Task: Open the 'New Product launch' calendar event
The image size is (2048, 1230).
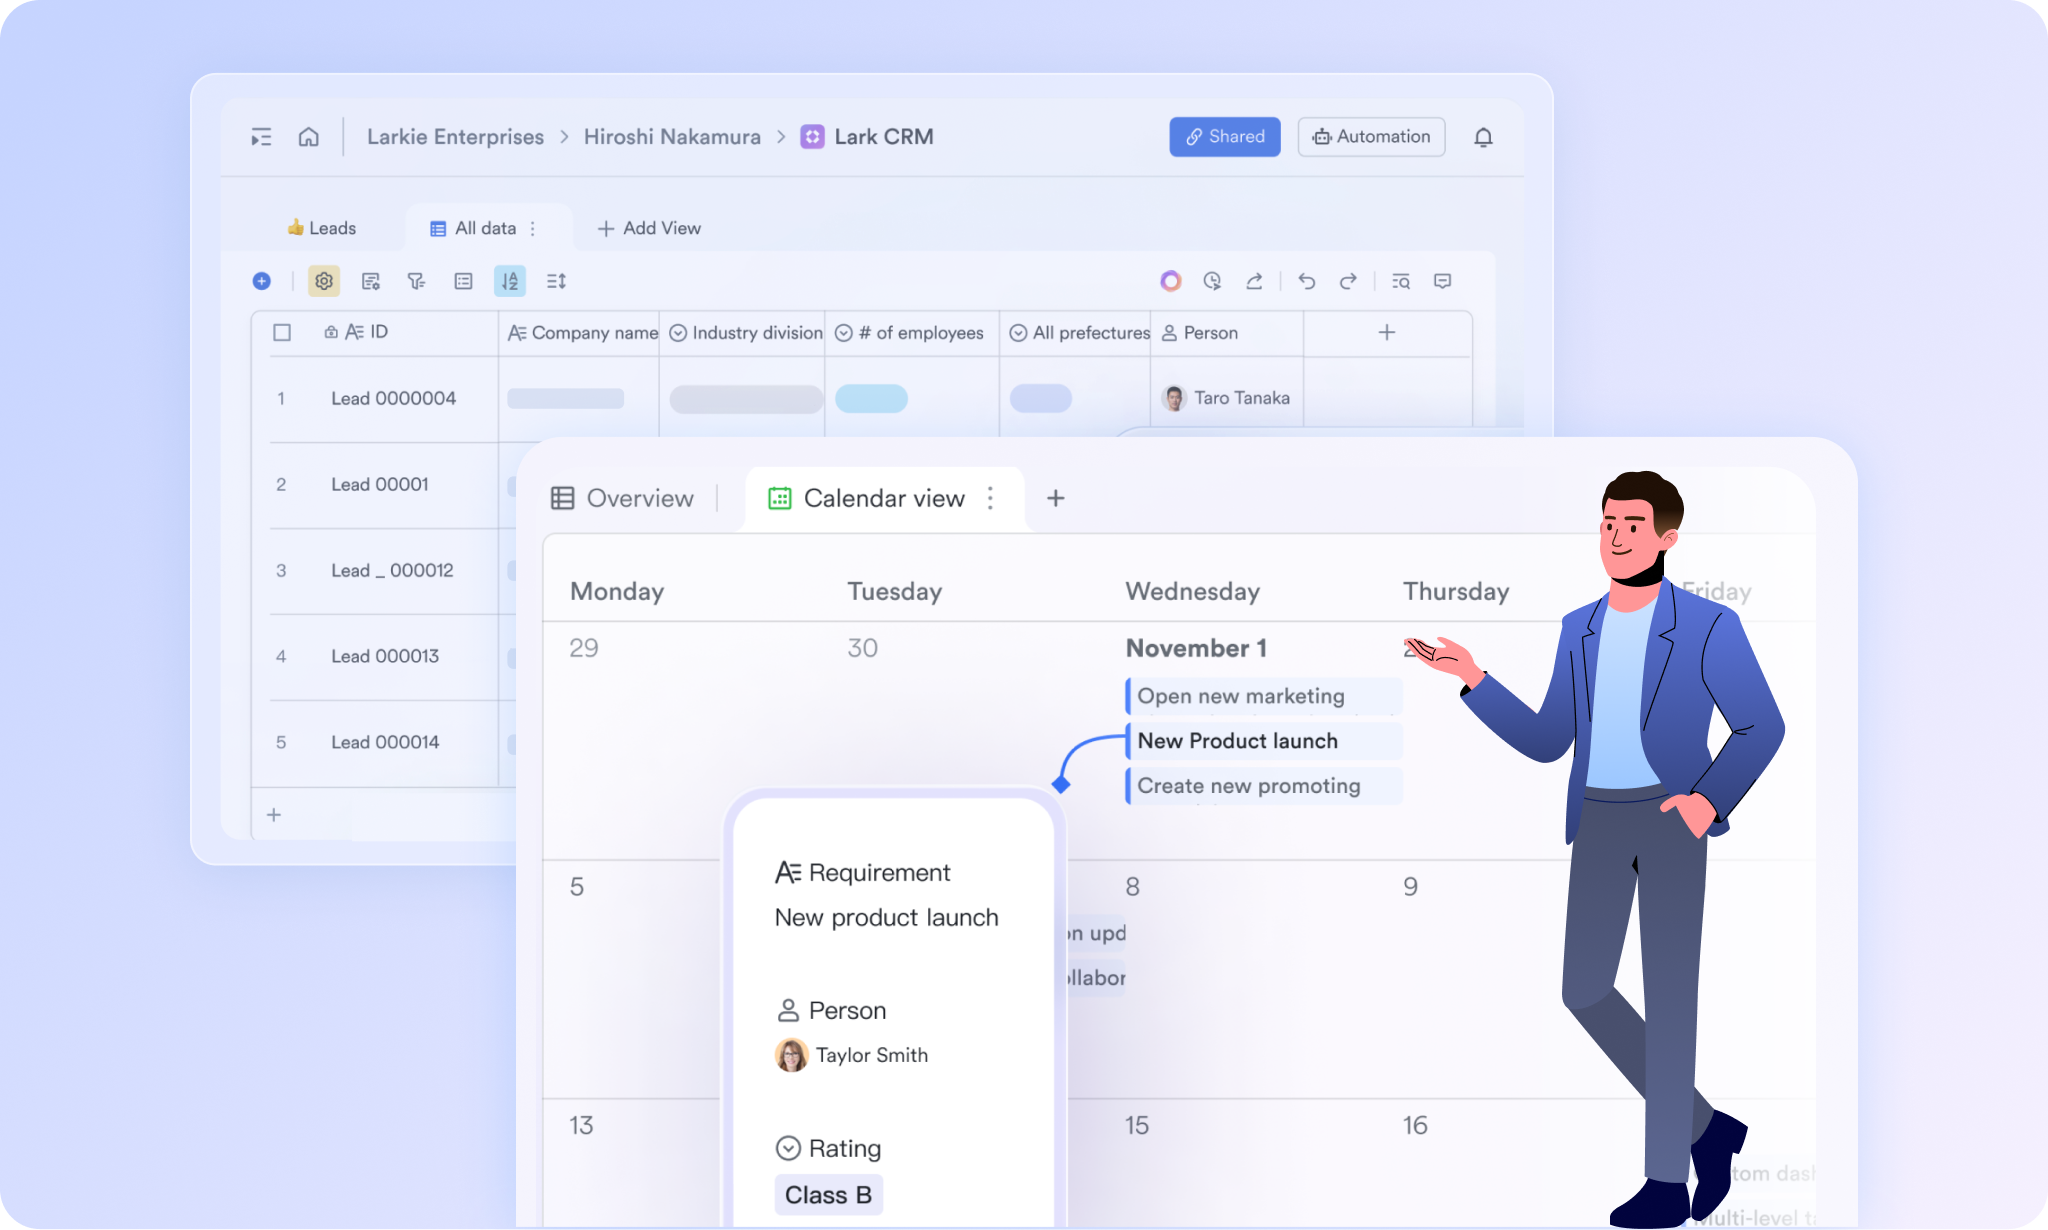Action: click(x=1264, y=741)
